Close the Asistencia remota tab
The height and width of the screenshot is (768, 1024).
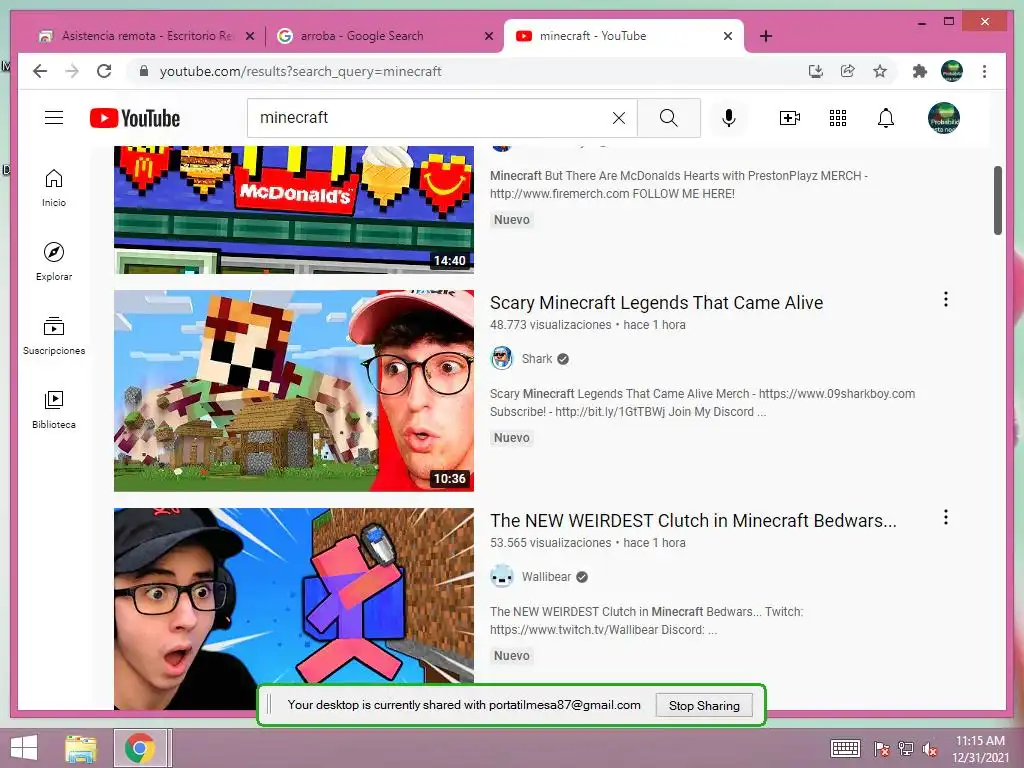coord(249,36)
